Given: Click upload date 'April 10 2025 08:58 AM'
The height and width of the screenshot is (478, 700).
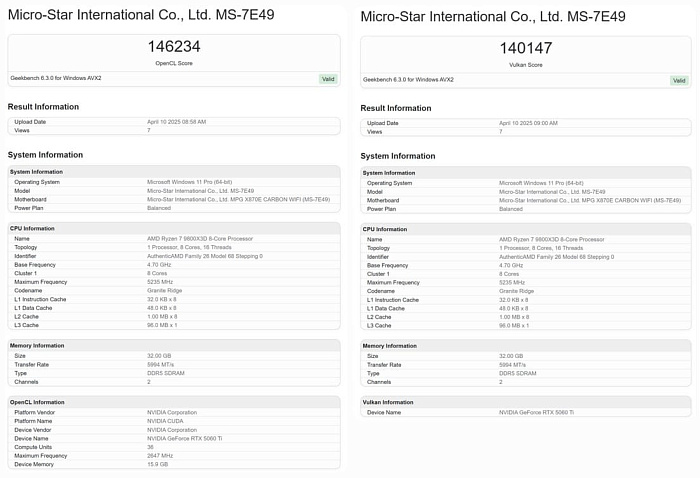Looking at the screenshot, I should click(x=177, y=122).
